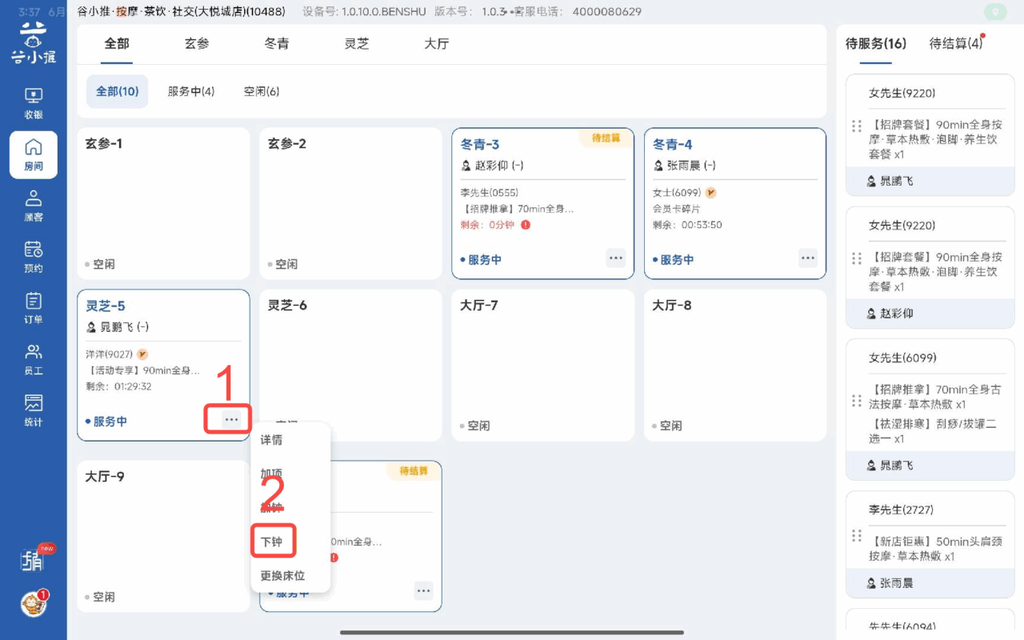Viewport: 1024px width, 640px height.
Task: Grab the drag handle on 李先生(2727) order
Action: click(x=857, y=536)
